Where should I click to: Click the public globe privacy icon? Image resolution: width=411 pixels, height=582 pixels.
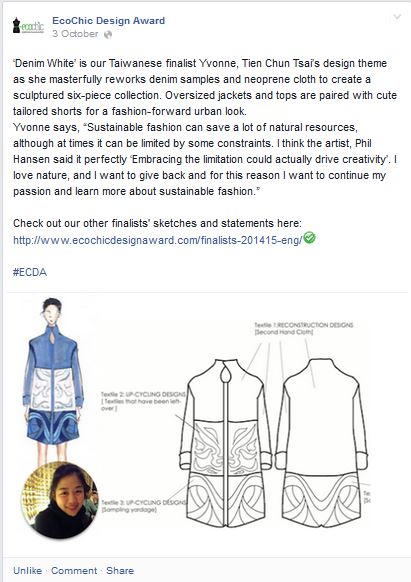tap(108, 35)
